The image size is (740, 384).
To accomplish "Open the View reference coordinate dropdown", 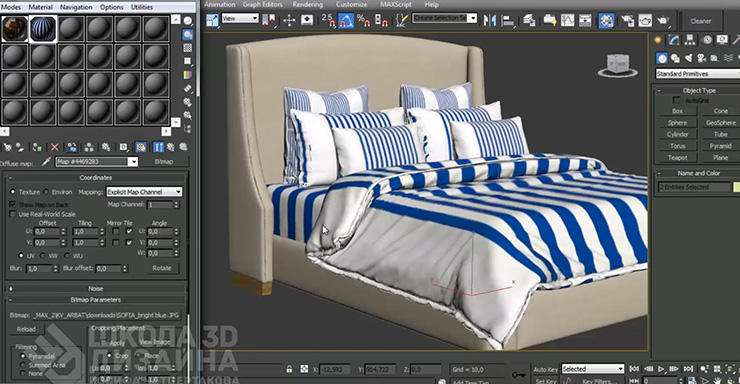I will (240, 18).
